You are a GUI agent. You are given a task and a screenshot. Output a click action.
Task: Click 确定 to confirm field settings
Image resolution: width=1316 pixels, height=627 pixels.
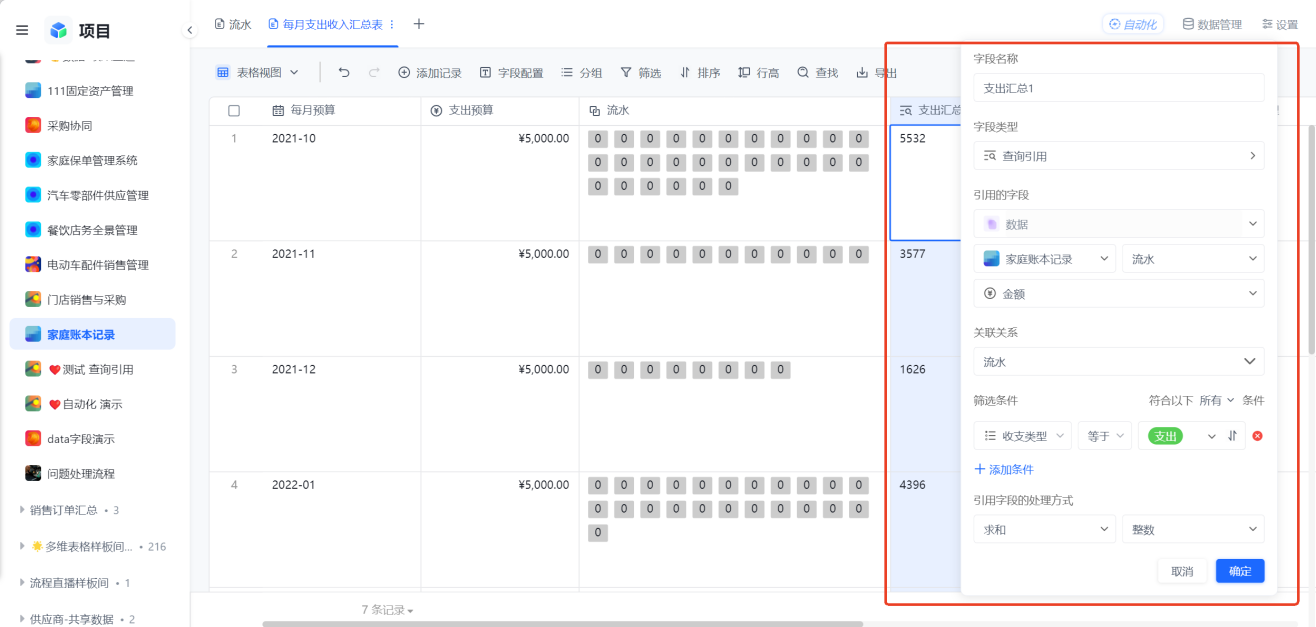[1240, 571]
